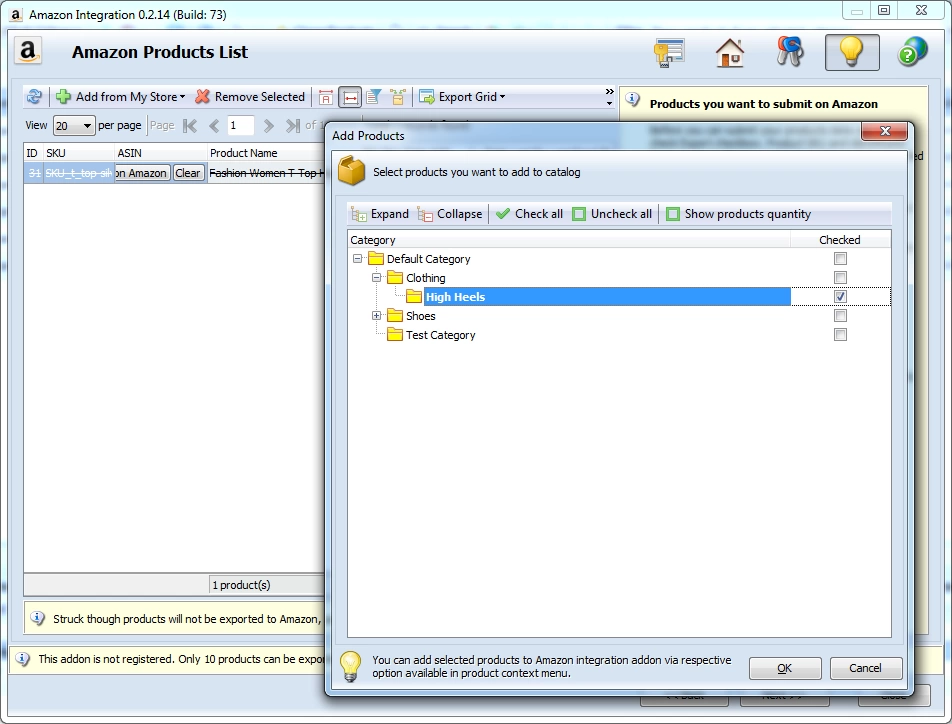Select the Test Category row
Viewport: 952px width, 724px height.
tap(441, 335)
